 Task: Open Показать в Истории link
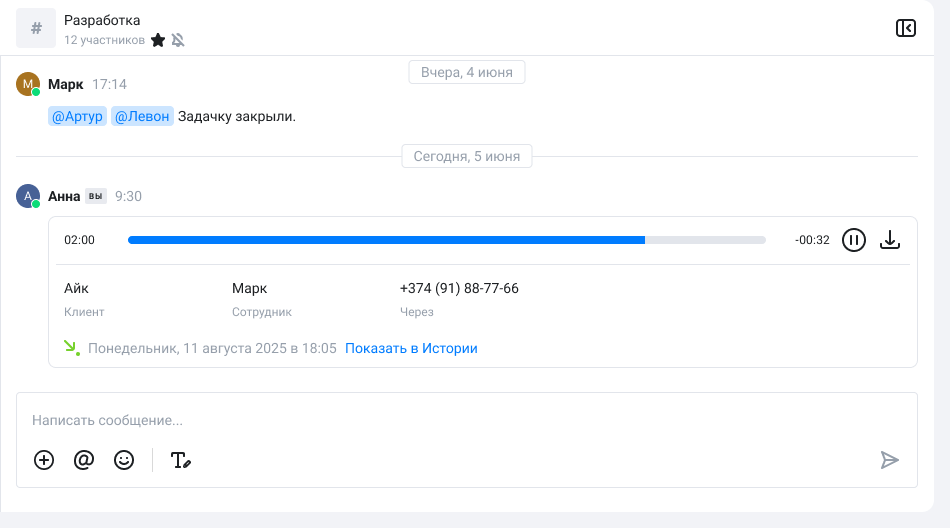point(411,349)
